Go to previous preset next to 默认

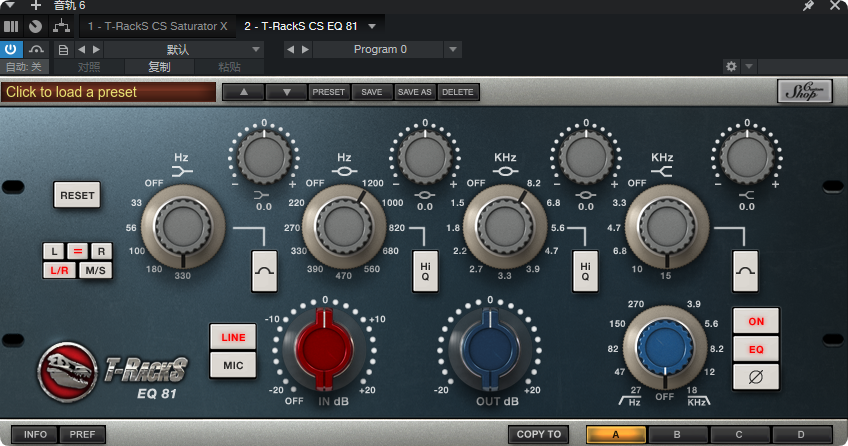[x=81, y=50]
